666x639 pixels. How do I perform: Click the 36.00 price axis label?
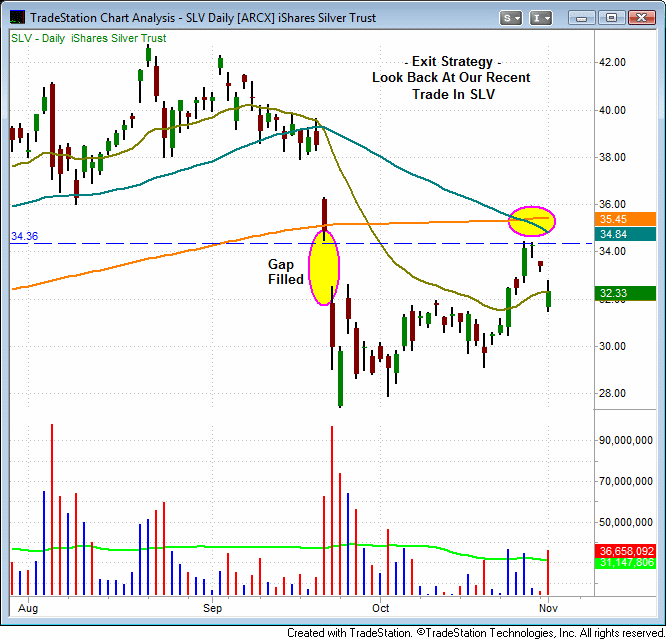click(612, 204)
